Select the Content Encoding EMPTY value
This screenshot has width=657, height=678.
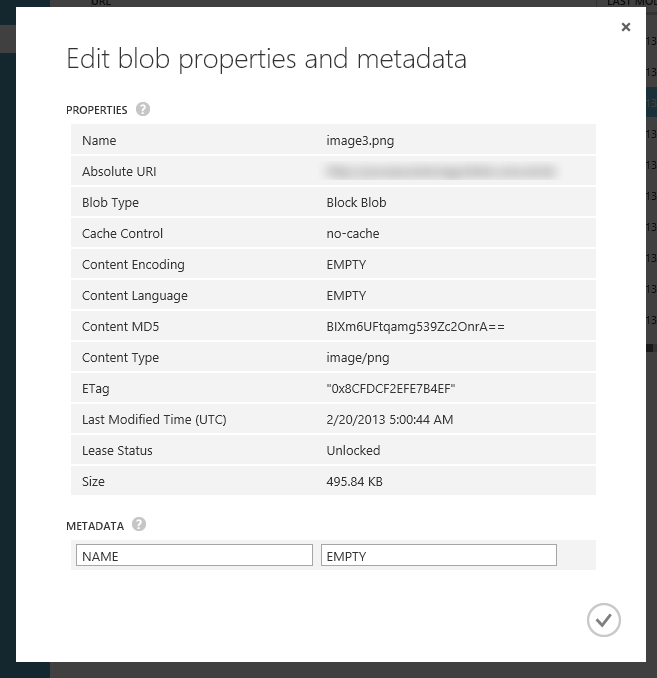tap(346, 265)
